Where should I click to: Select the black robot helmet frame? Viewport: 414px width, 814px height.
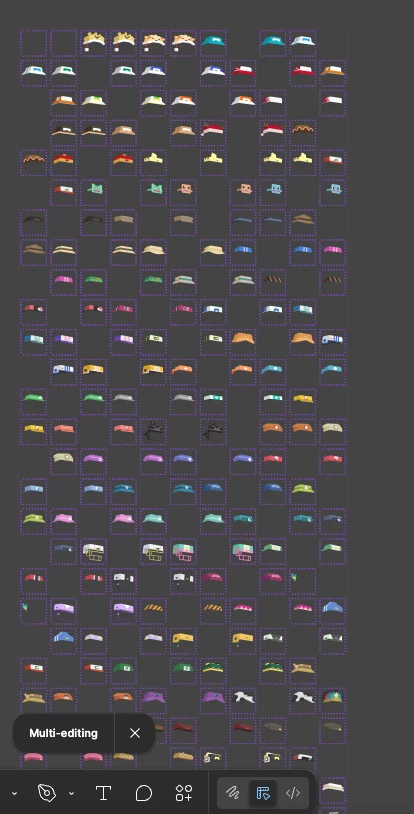[x=153, y=432]
